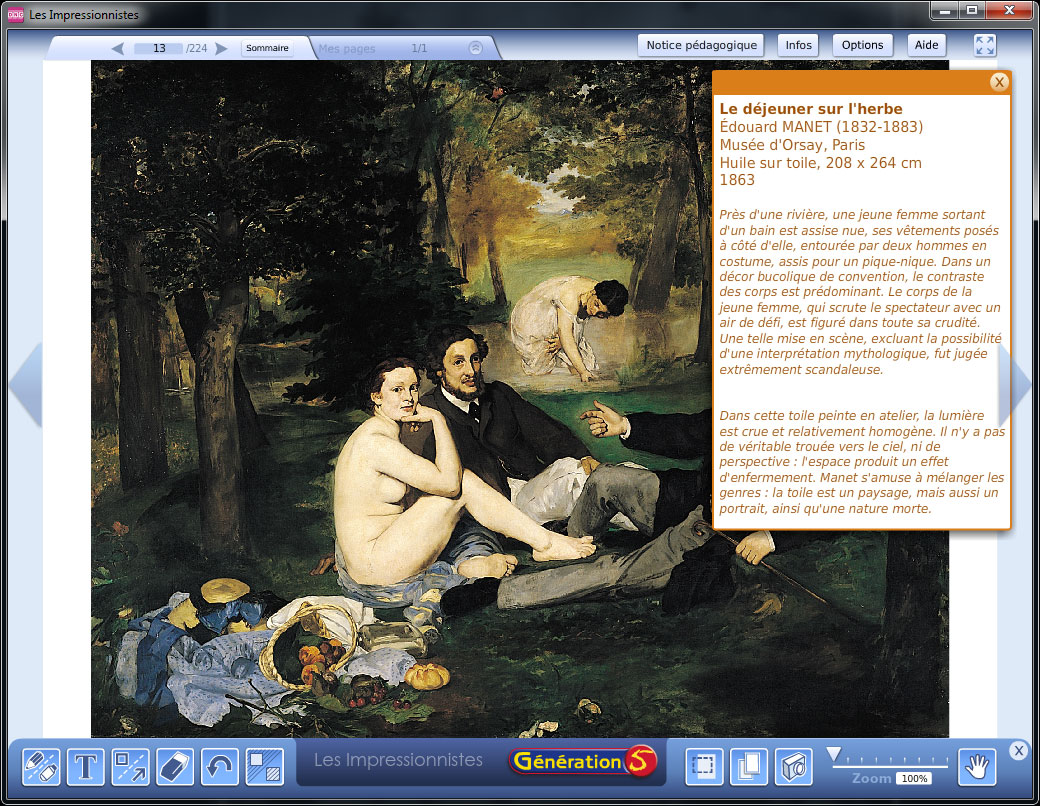Expand the Mes pages tab chevron

475,48
